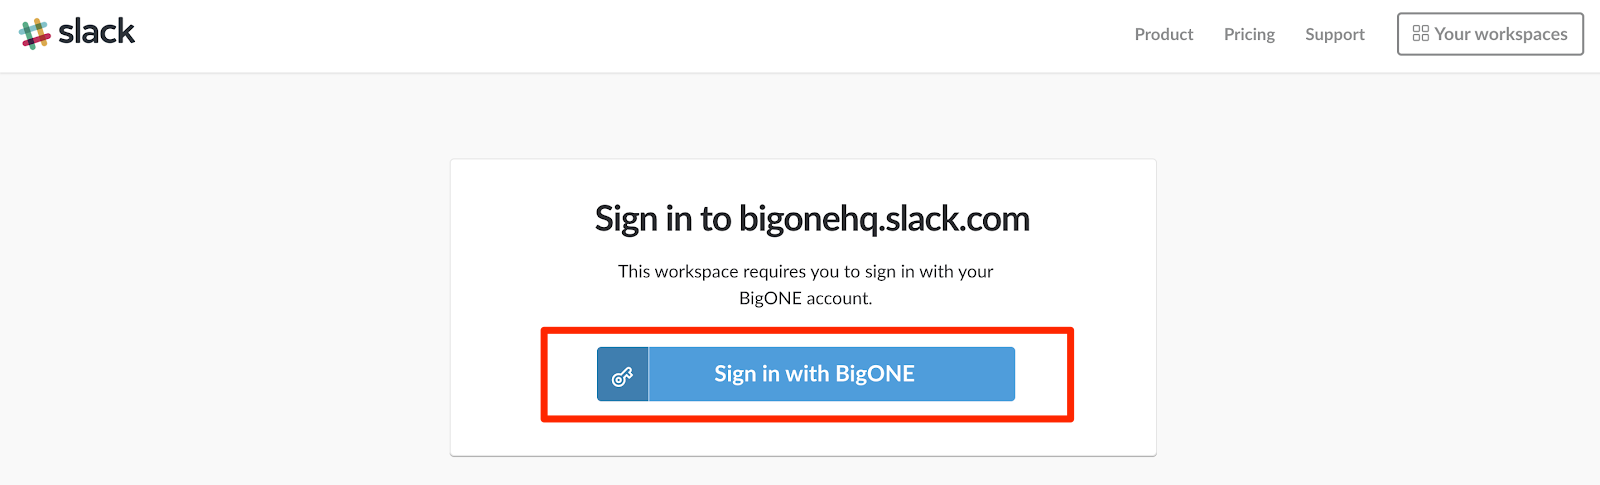
Task: Click the 'Sign in to' heading words
Action: (x=663, y=219)
